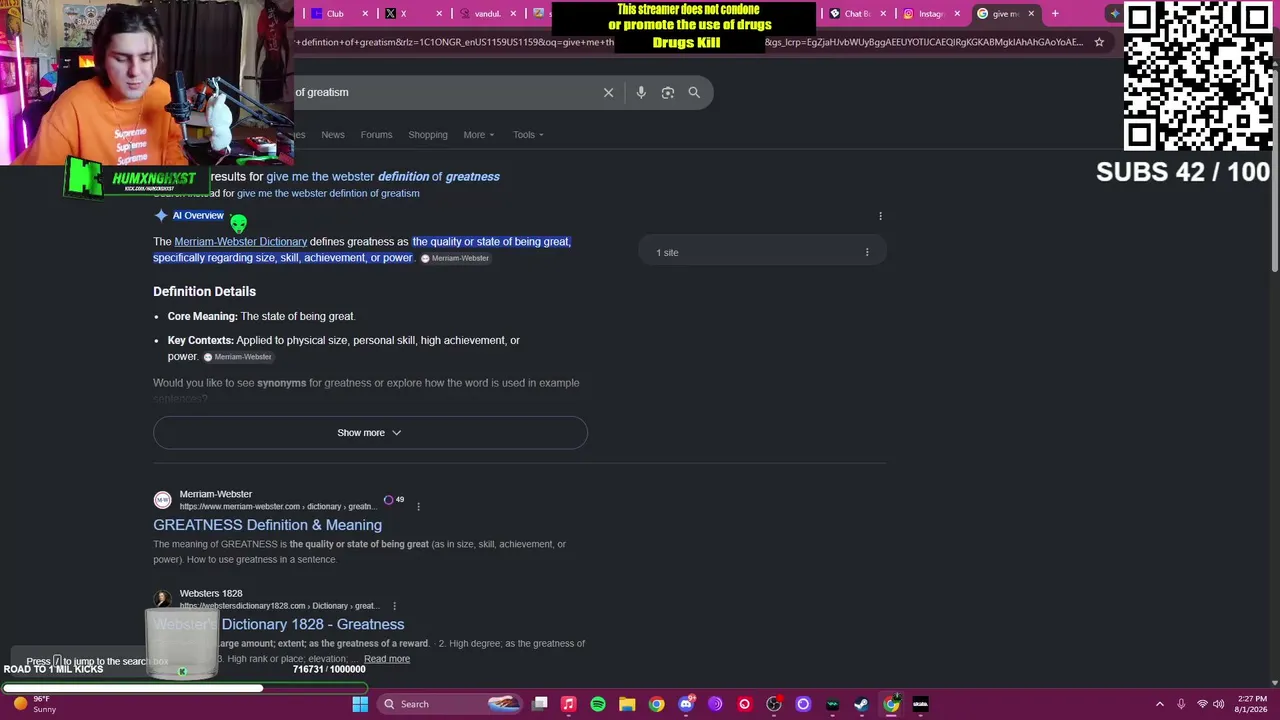Click the Windows taskbar Search box
The width and height of the screenshot is (1280, 720).
point(455,704)
